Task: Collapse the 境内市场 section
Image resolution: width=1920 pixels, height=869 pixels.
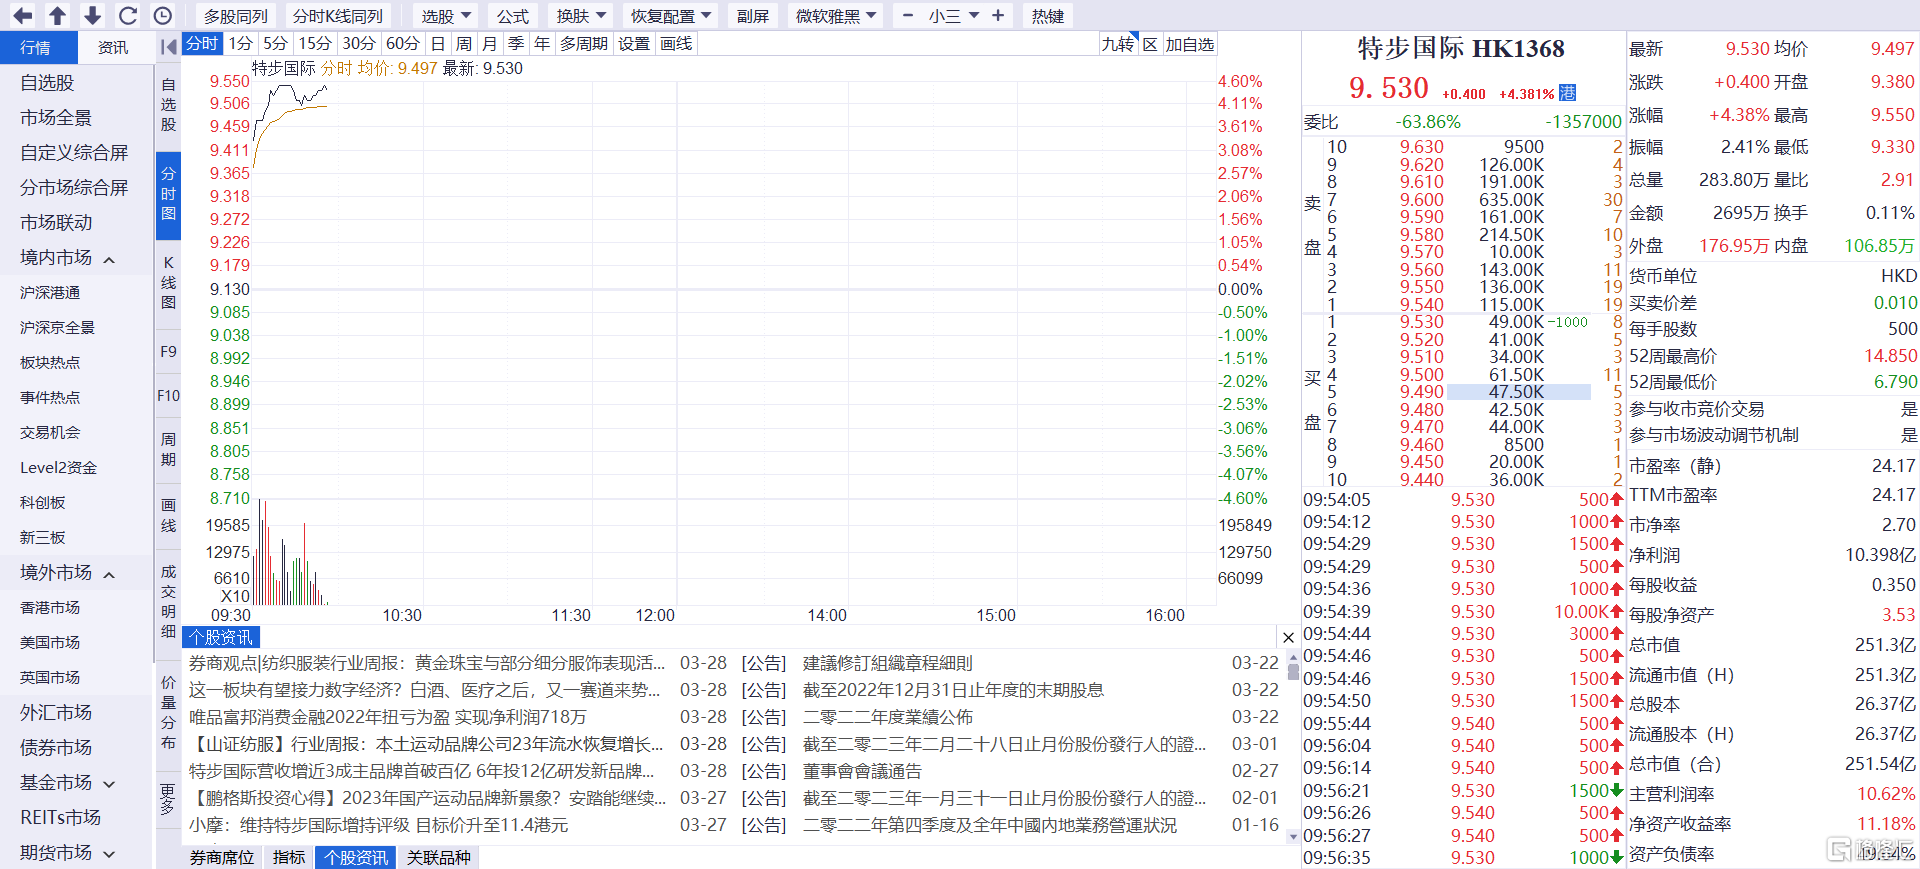Action: pos(109,259)
